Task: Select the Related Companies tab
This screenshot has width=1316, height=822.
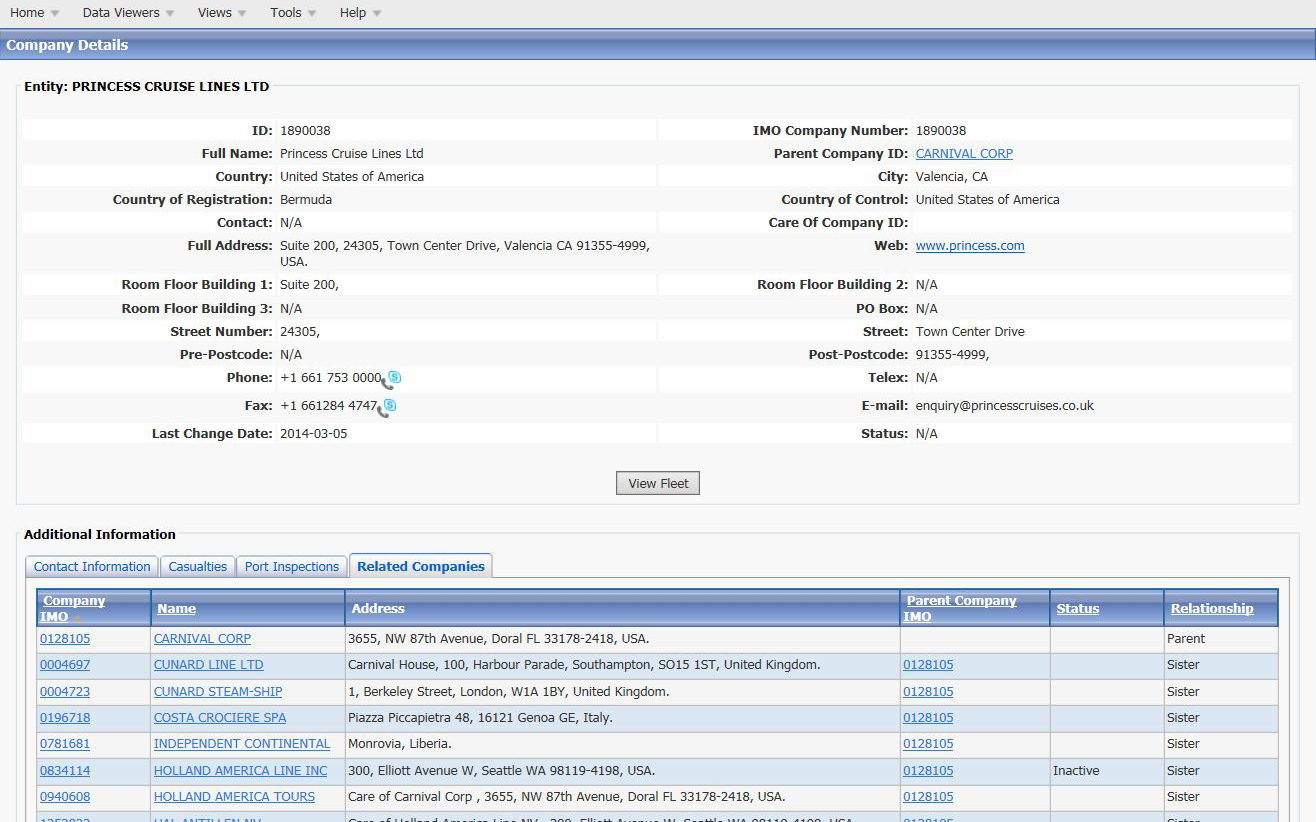Action: click(x=421, y=566)
